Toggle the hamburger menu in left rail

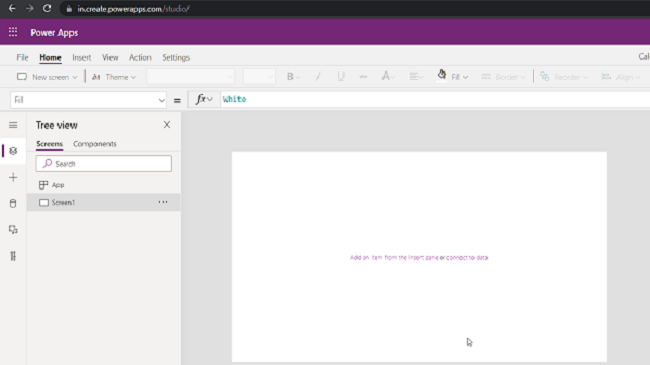pyautogui.click(x=13, y=125)
